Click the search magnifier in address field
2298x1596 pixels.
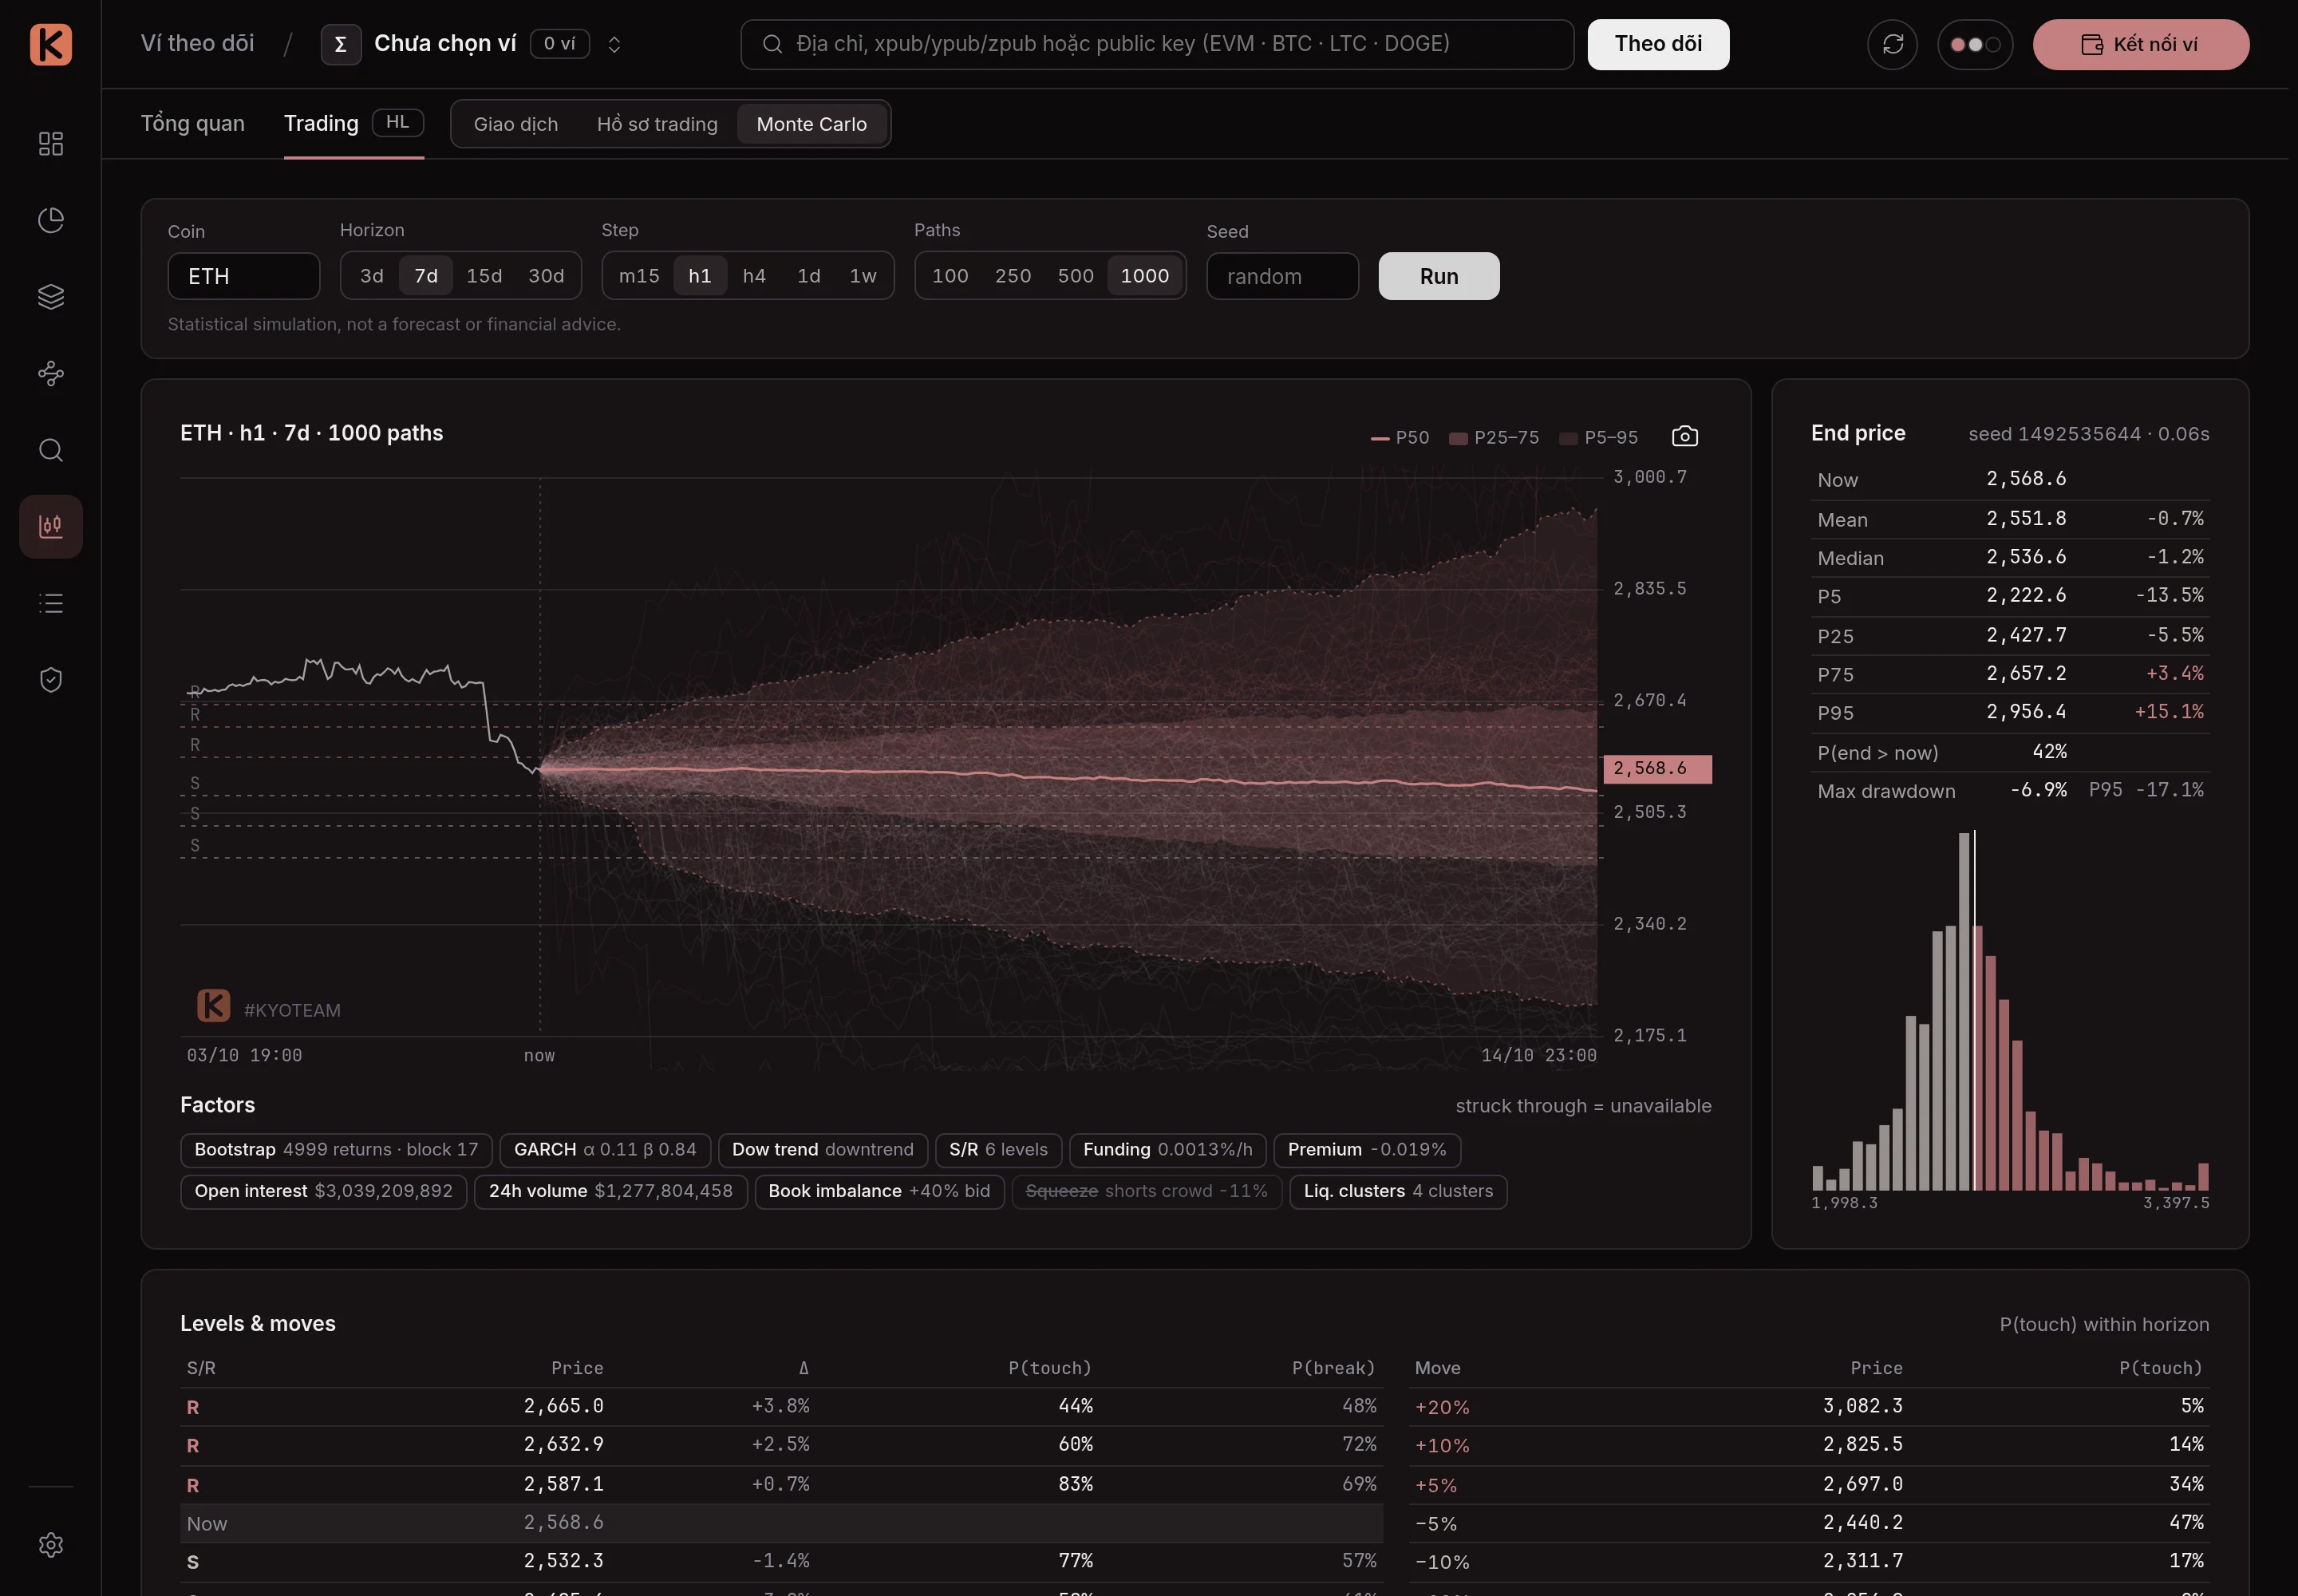(x=772, y=44)
